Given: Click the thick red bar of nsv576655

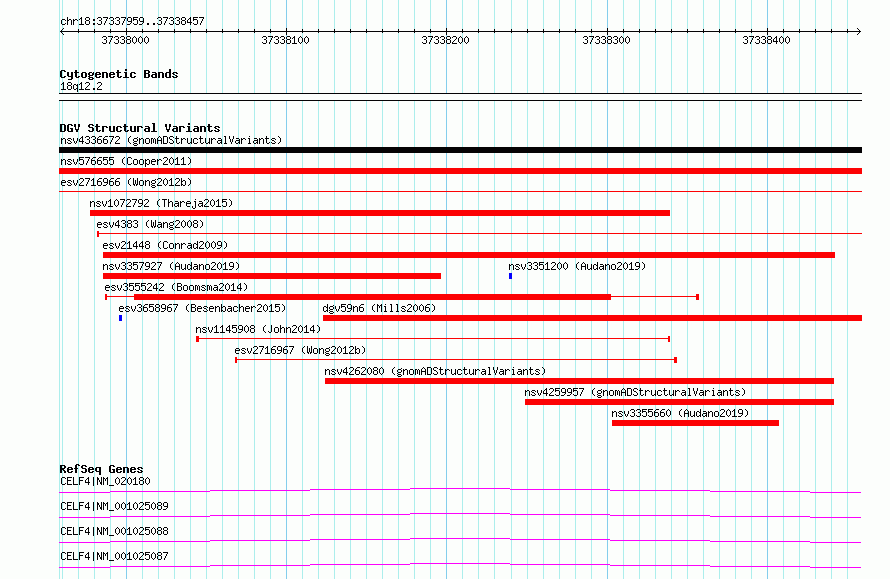Looking at the screenshot, I should [x=460, y=171].
